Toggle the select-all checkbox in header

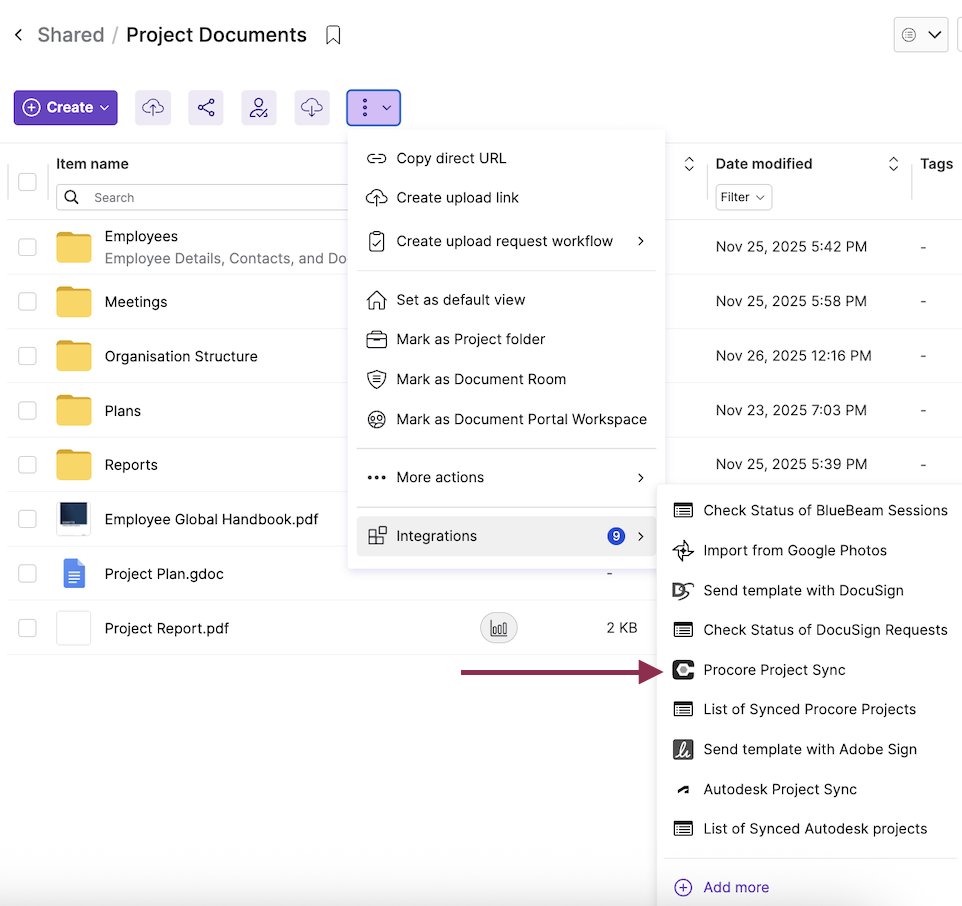27,182
